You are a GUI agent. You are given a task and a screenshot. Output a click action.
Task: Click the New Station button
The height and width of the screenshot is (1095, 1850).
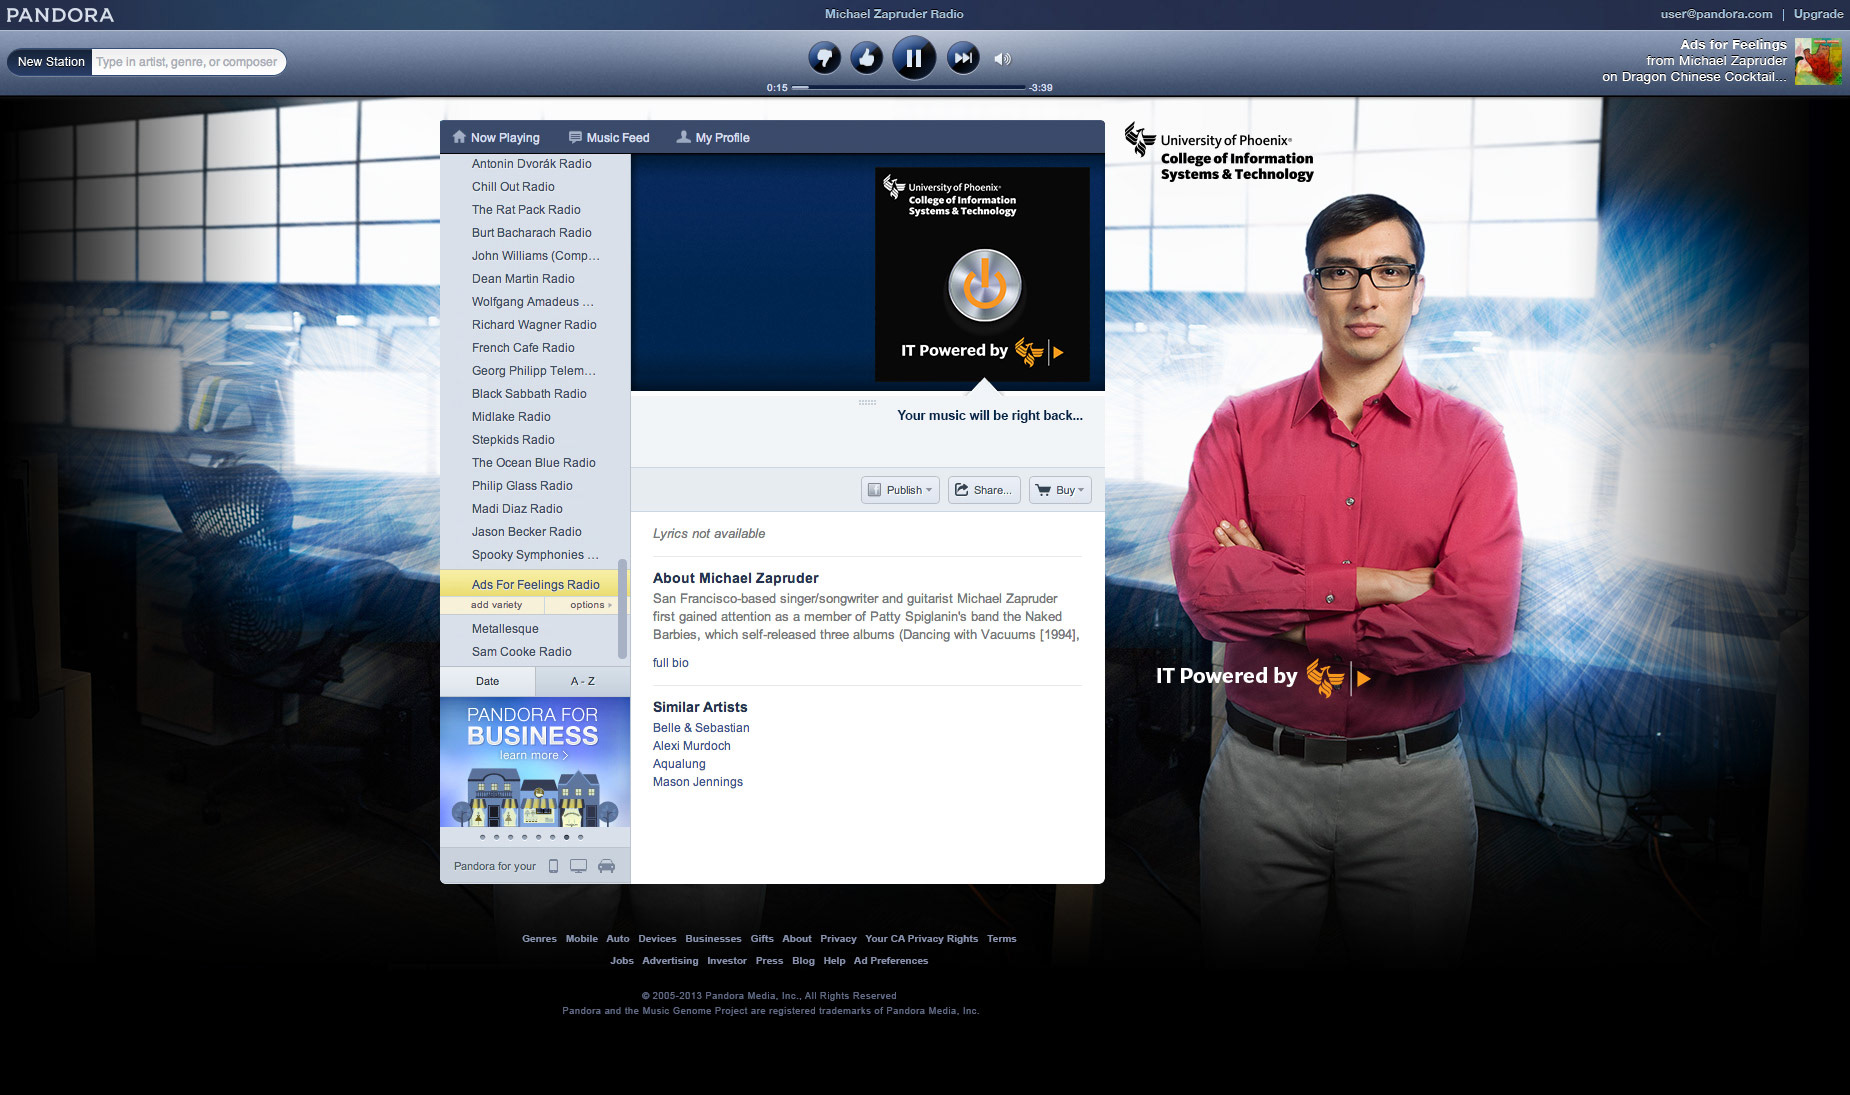pyautogui.click(x=51, y=62)
